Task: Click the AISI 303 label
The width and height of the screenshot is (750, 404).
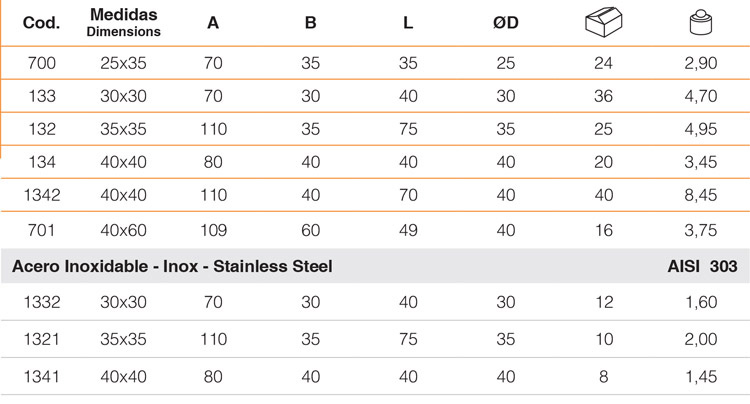Action: click(702, 266)
